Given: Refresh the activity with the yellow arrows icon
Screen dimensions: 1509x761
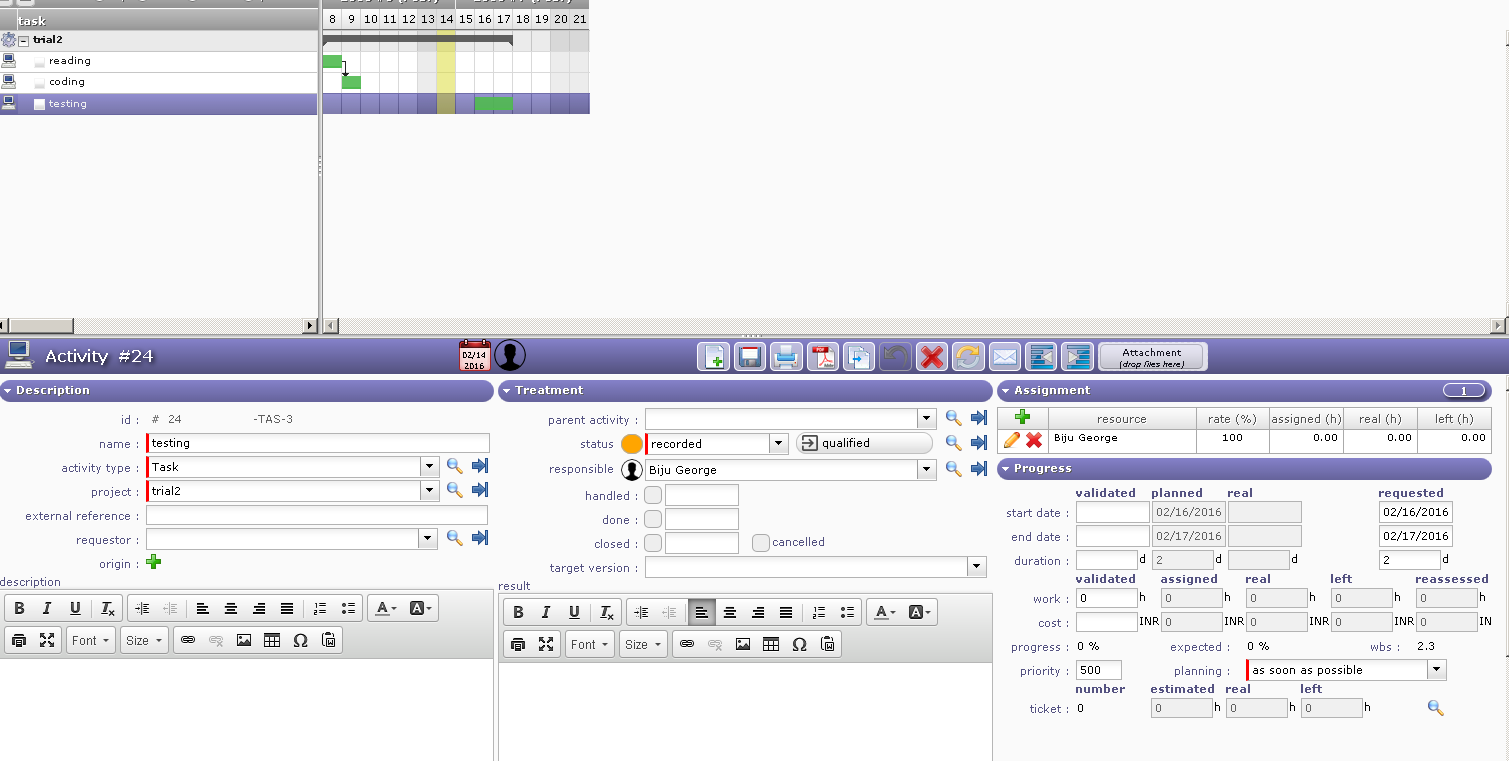Looking at the screenshot, I should [x=968, y=357].
